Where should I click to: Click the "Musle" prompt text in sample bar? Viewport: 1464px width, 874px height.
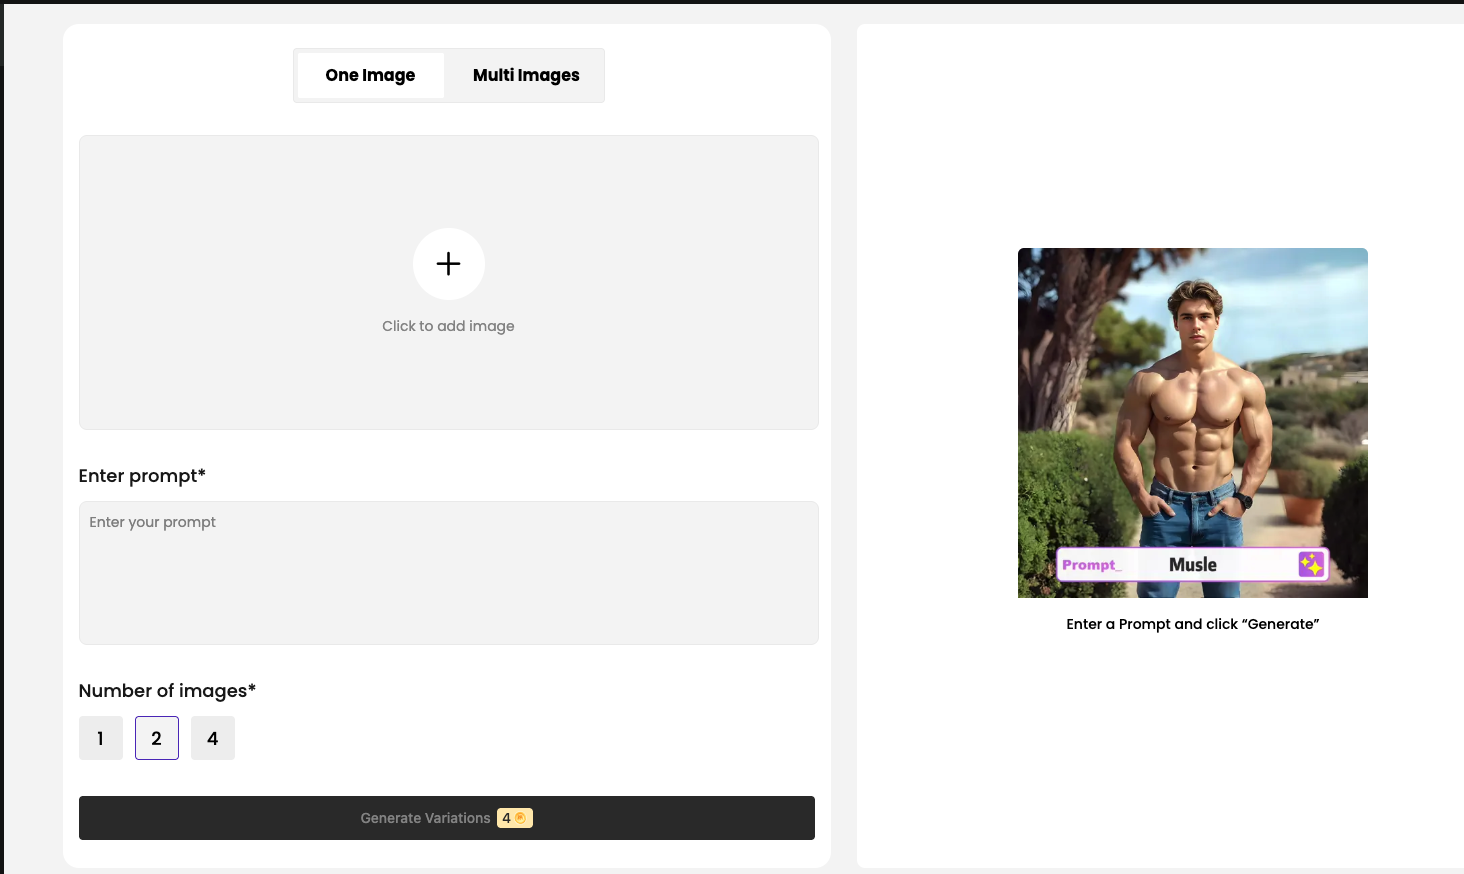(x=1192, y=565)
